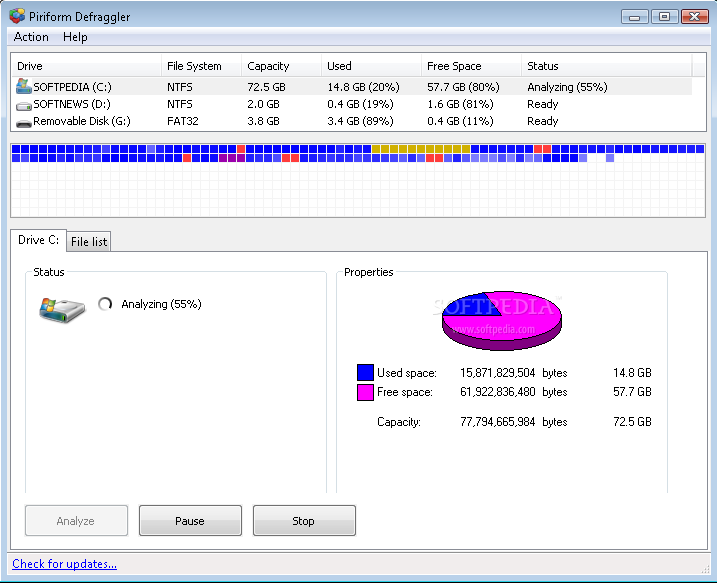Sort by the Status column header
Viewport: 717px width, 584px height.
click(606, 66)
